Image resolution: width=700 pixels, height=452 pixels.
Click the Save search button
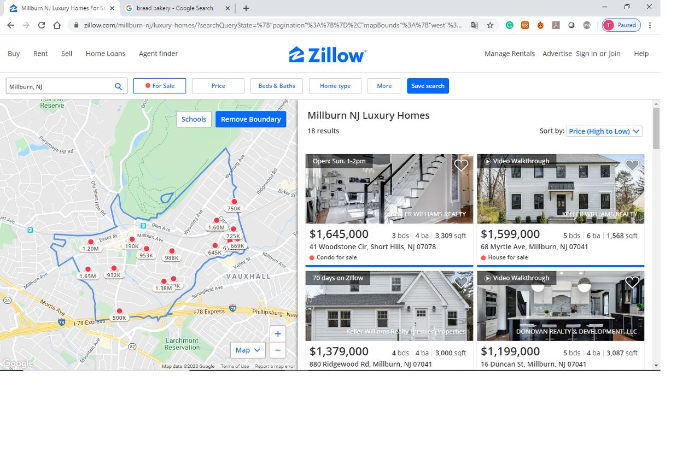point(428,86)
